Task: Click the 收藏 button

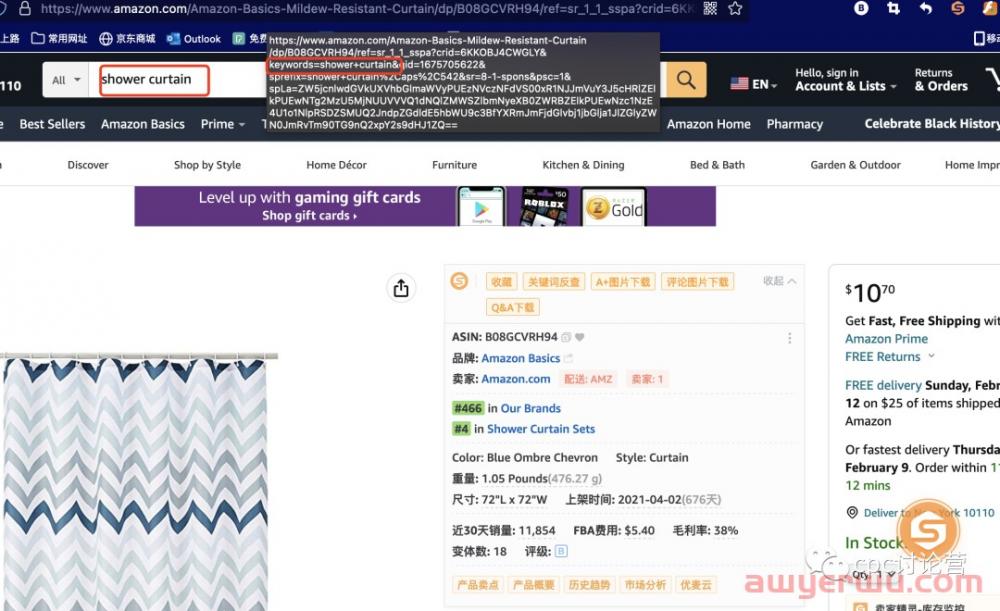Action: 501,281
